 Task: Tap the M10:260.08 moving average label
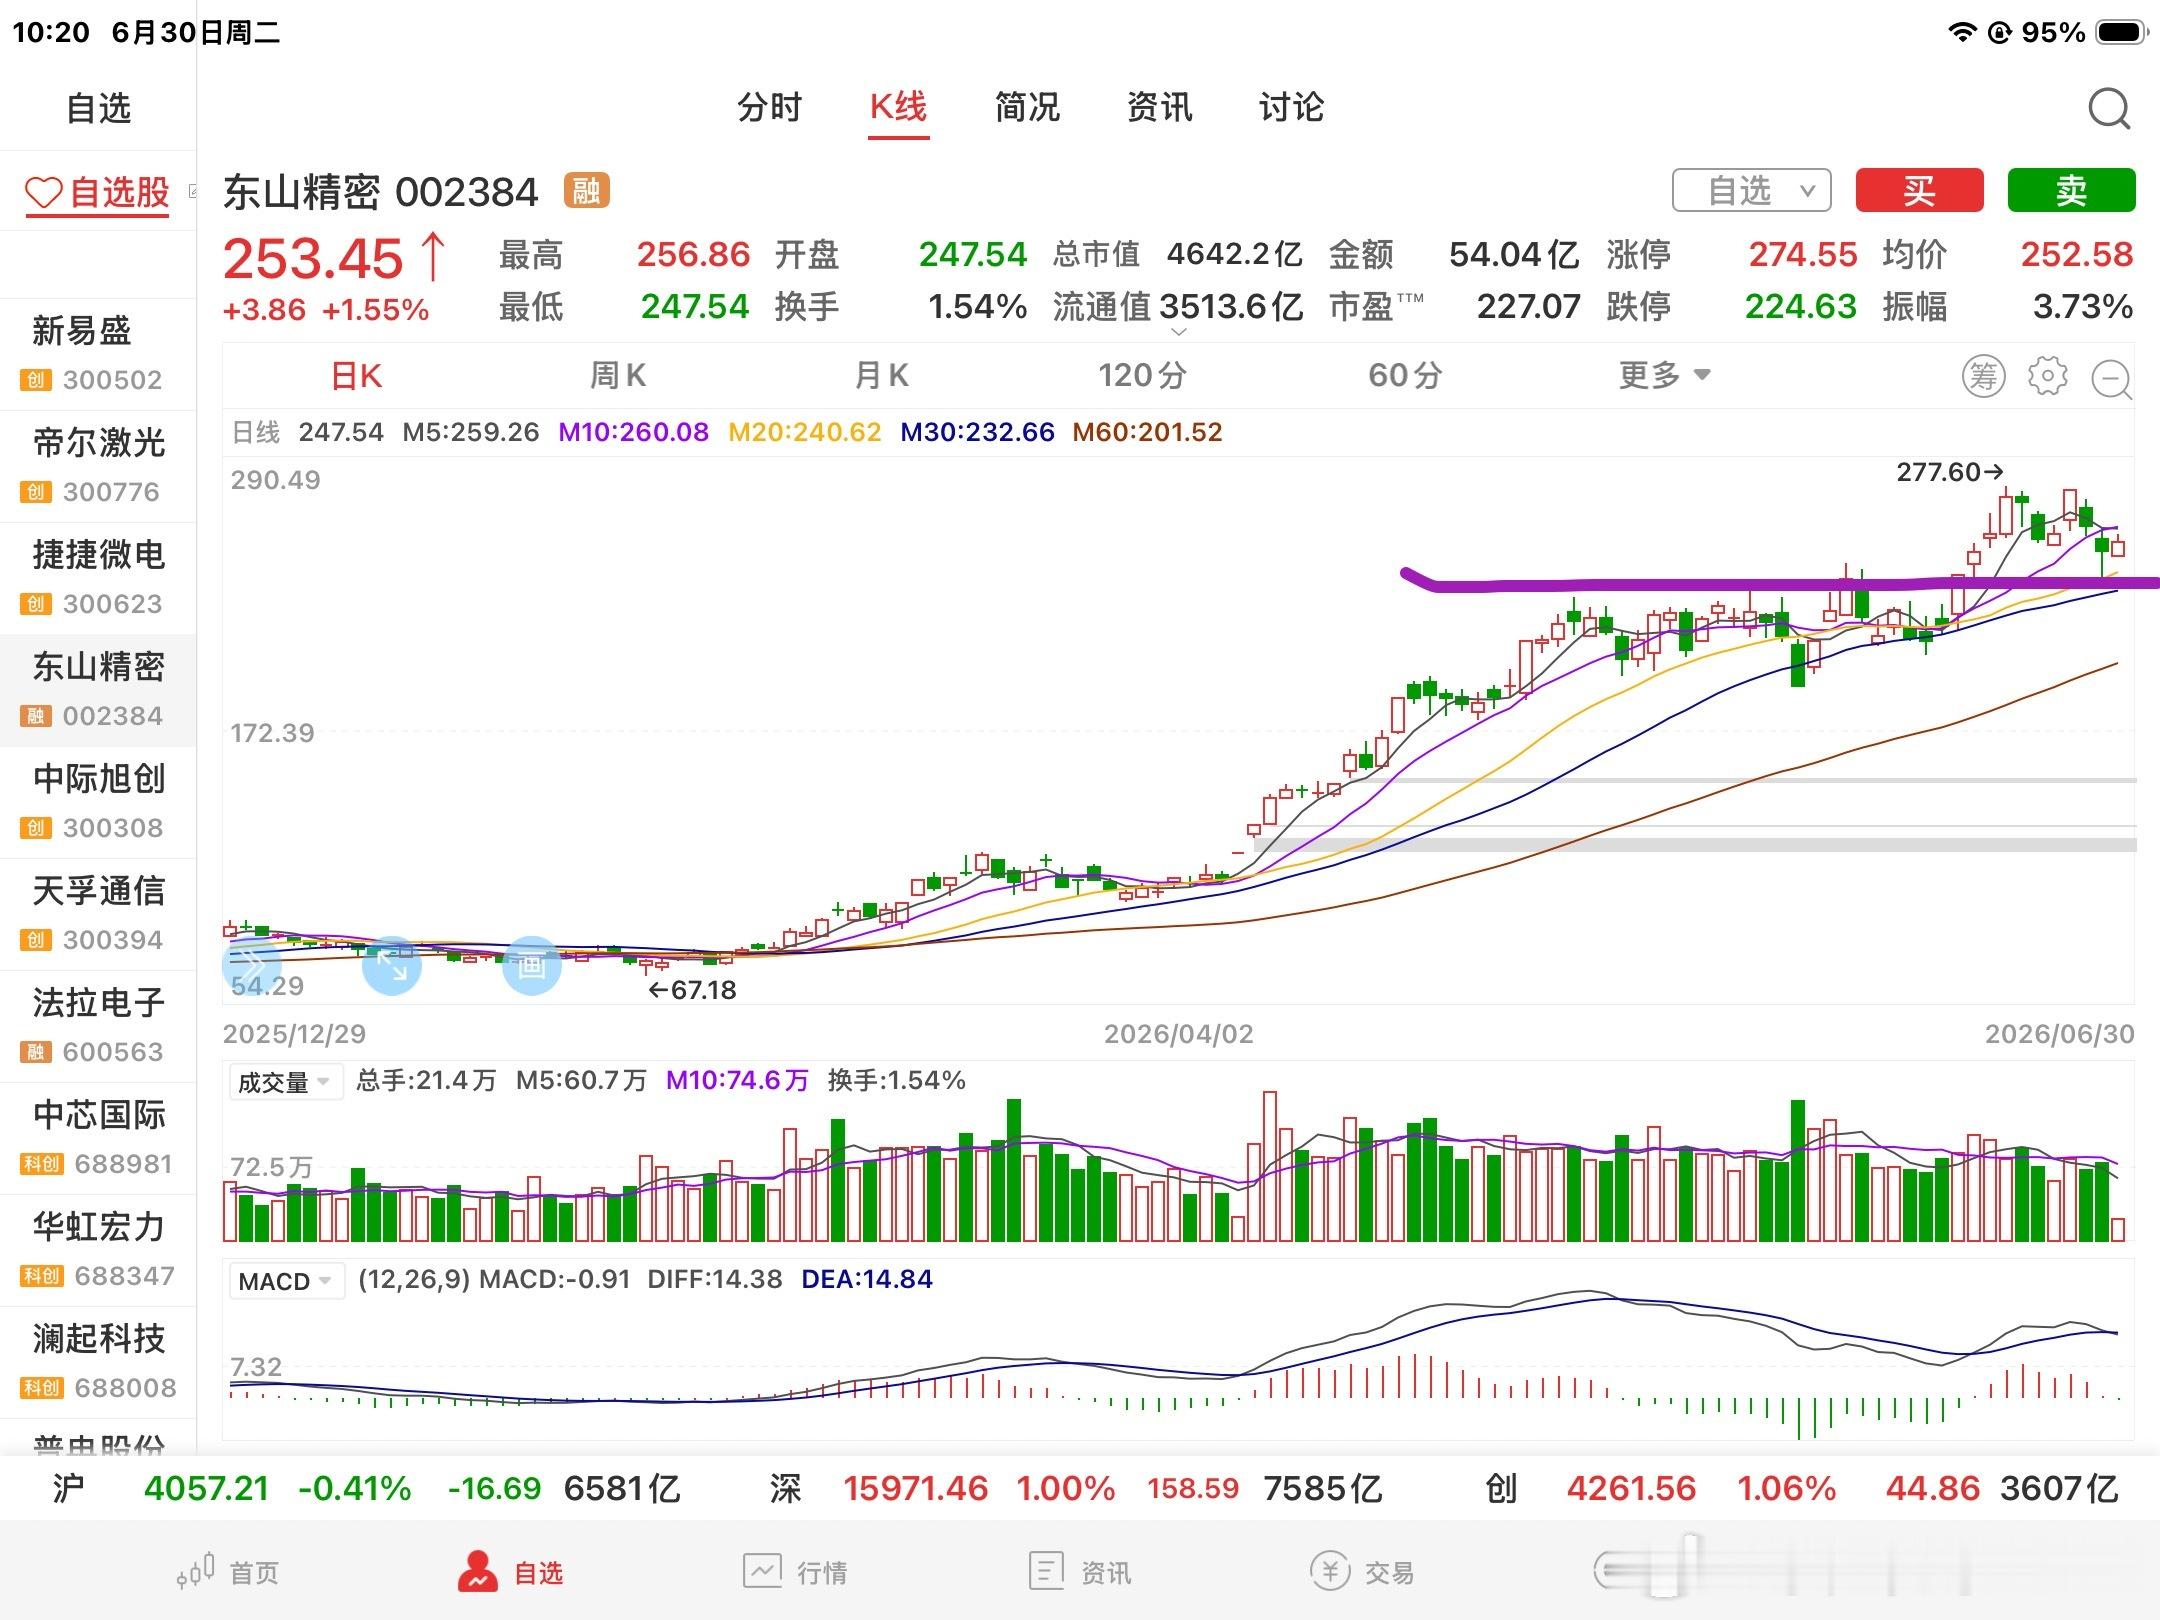click(633, 432)
